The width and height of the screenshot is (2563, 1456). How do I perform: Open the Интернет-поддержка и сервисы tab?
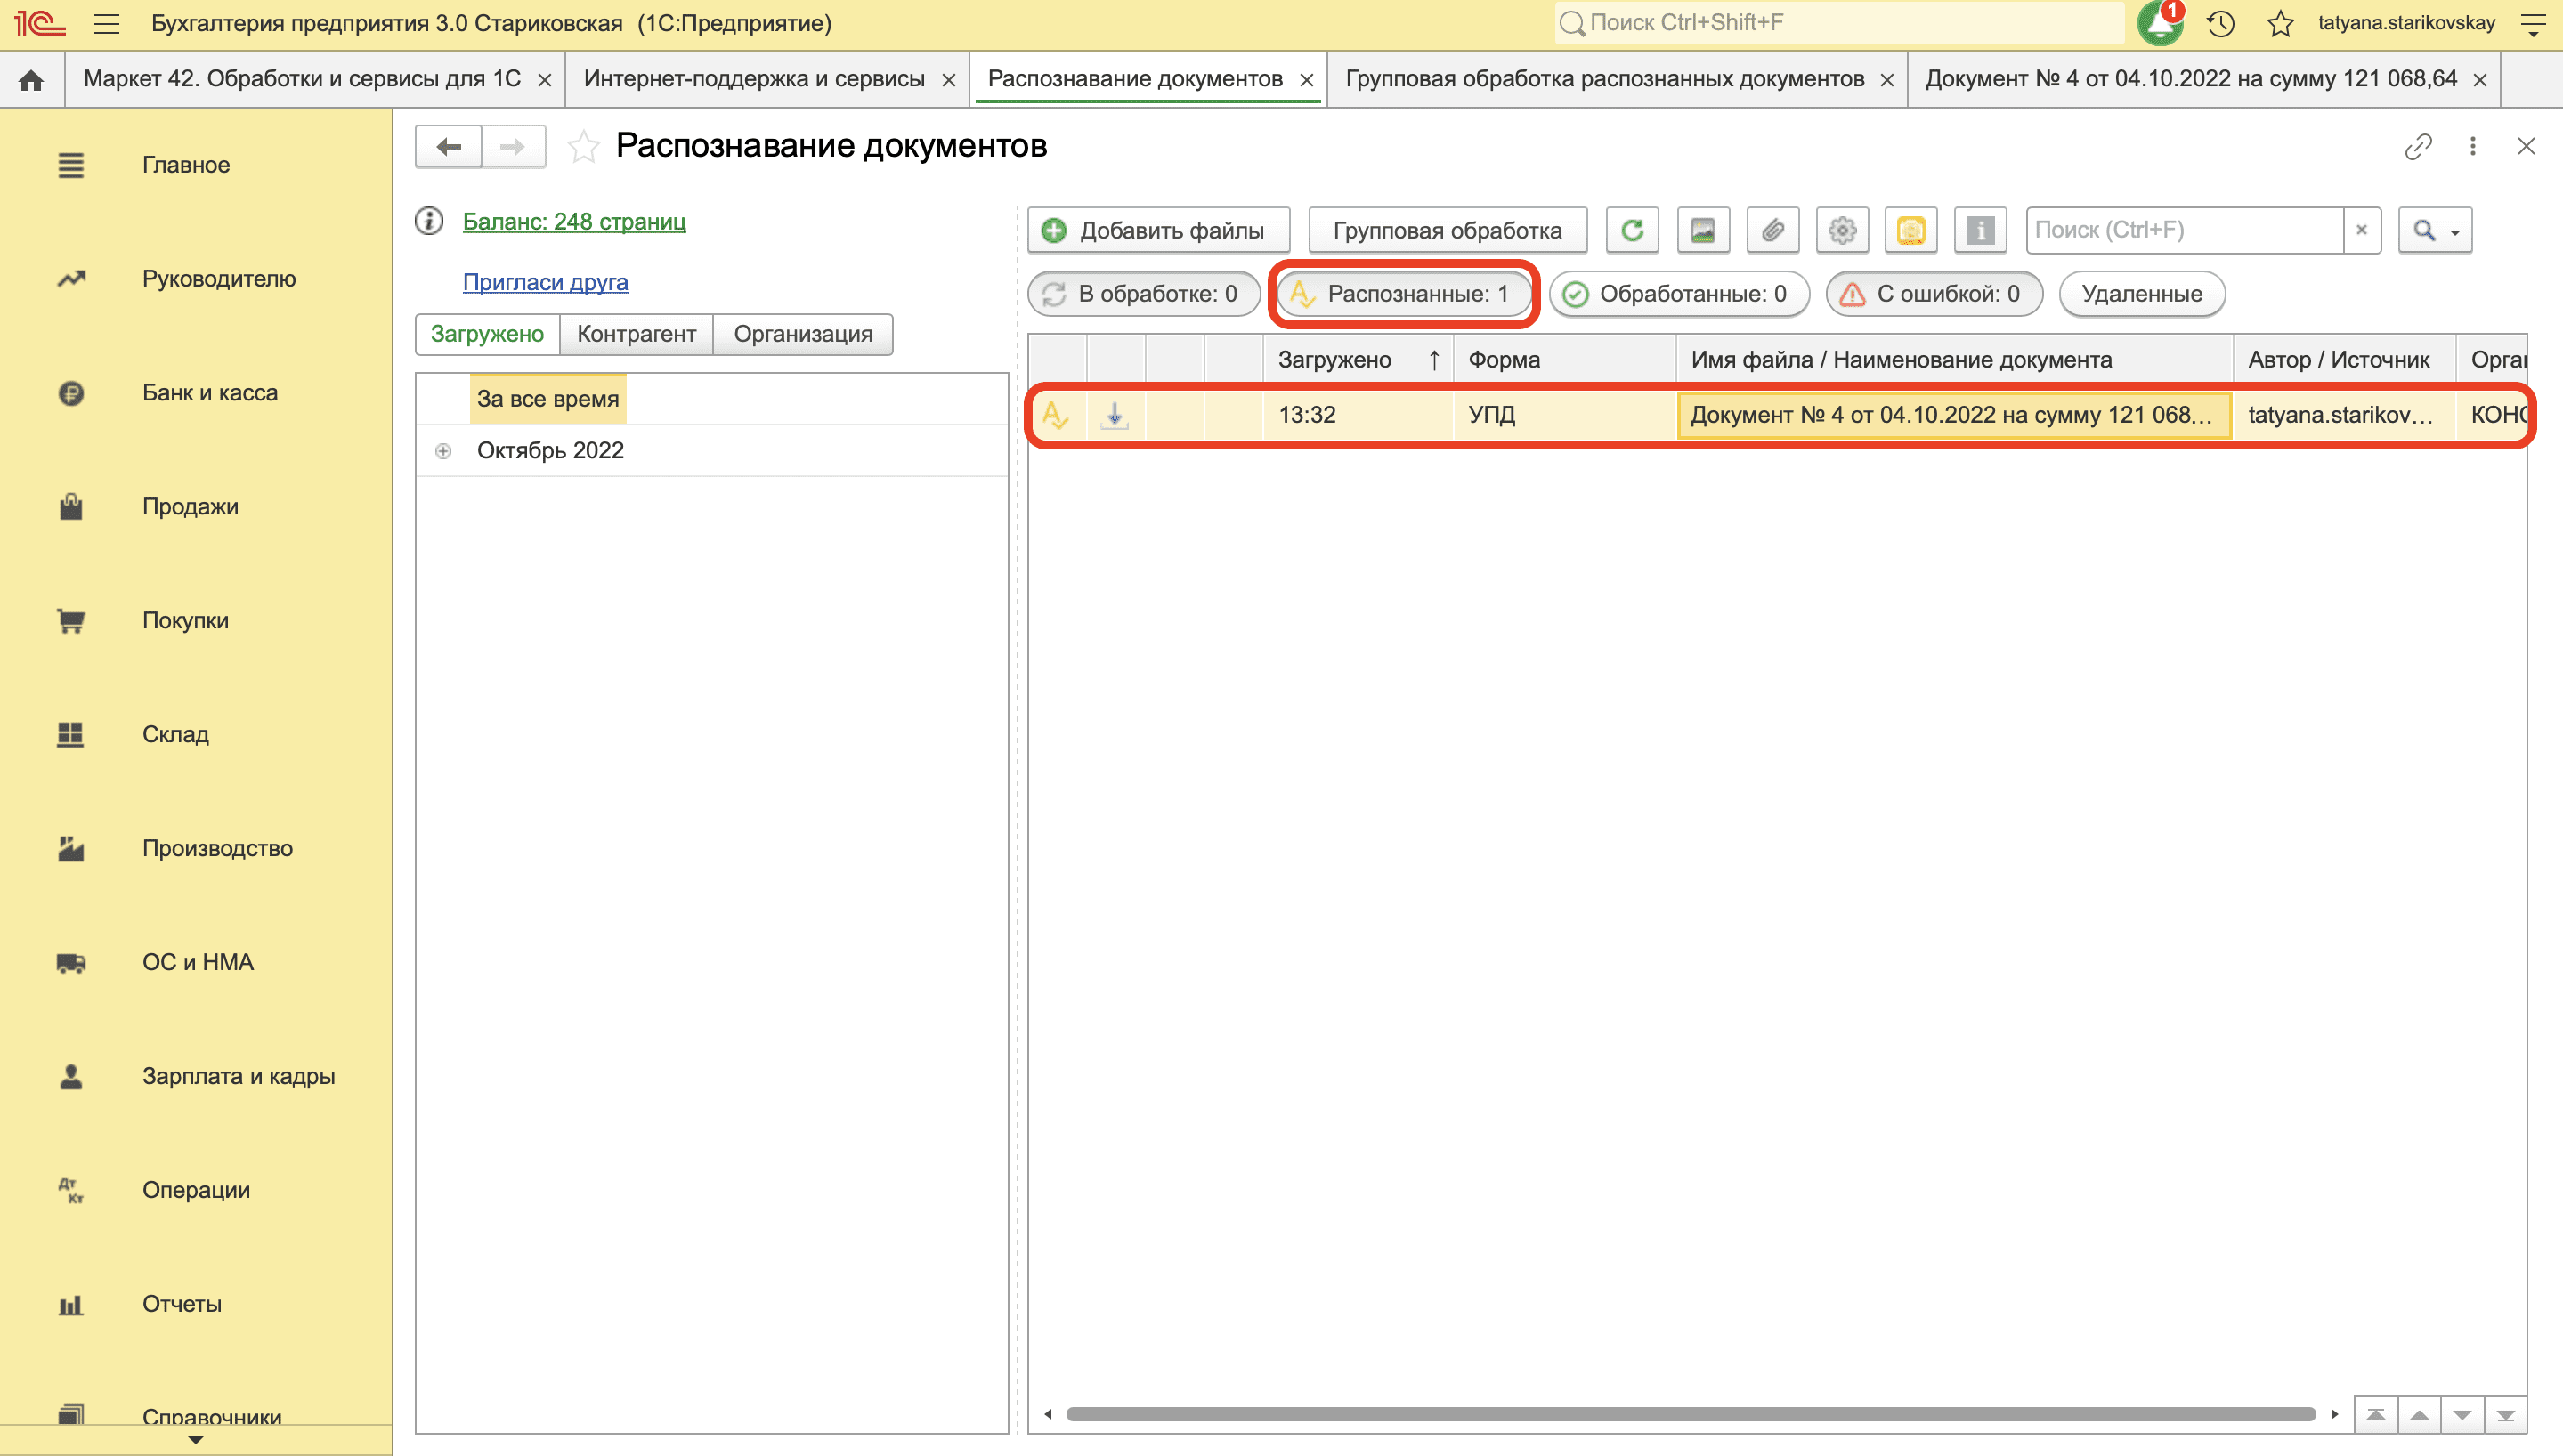pyautogui.click(x=754, y=79)
